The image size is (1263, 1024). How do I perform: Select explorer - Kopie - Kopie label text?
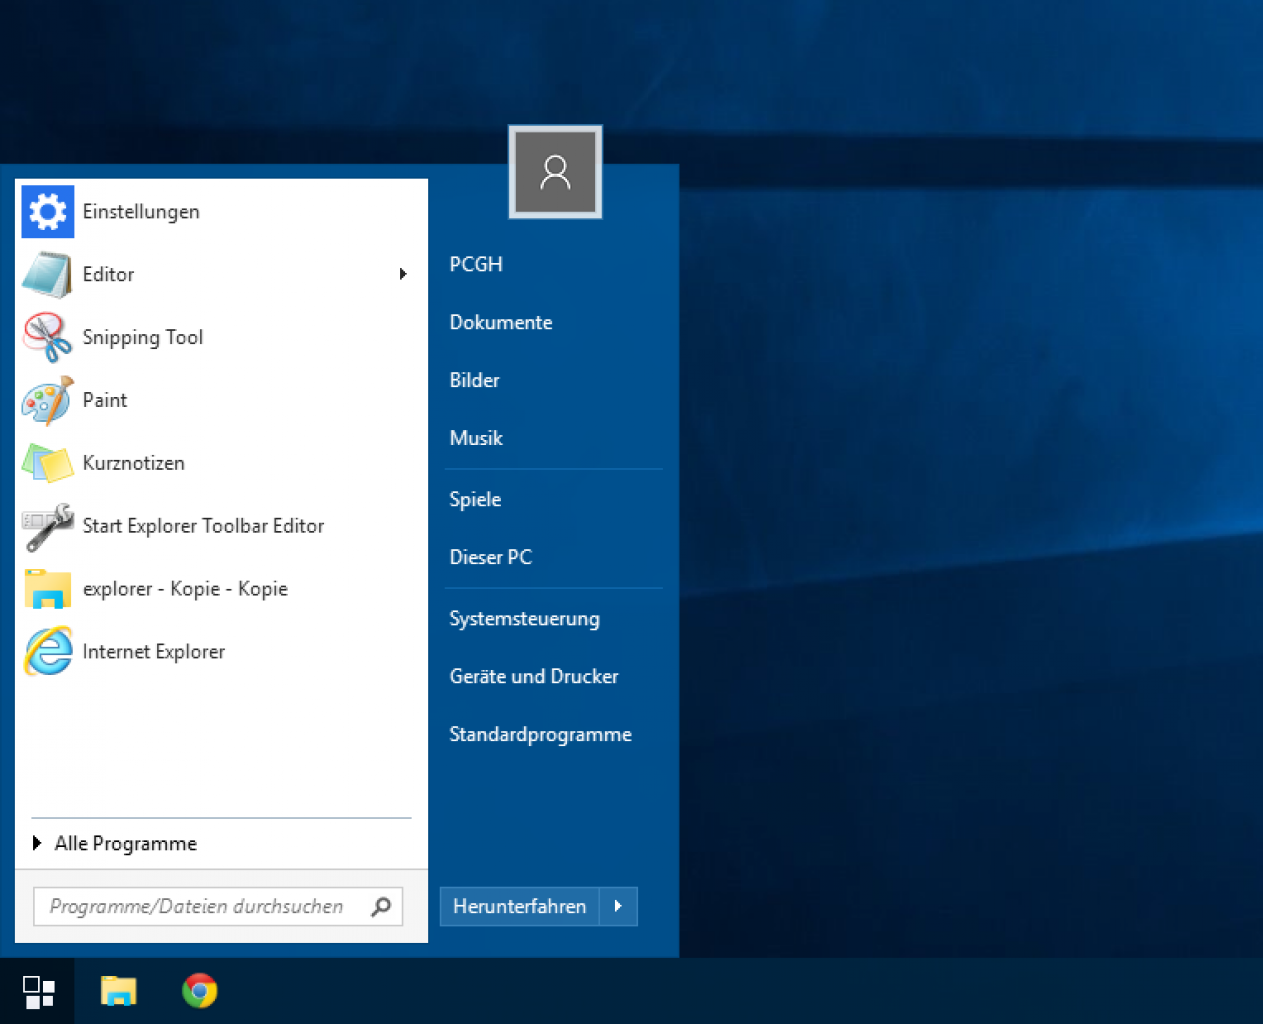click(x=185, y=589)
